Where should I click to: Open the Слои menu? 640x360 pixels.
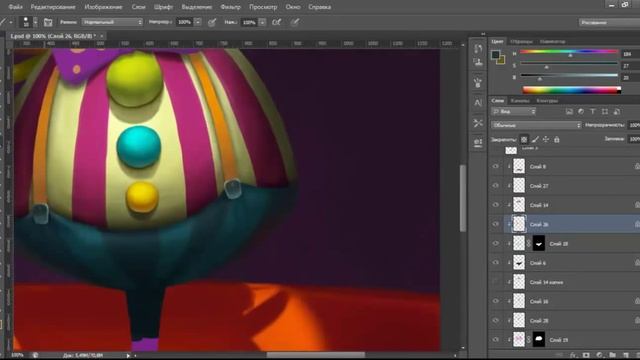[138, 7]
